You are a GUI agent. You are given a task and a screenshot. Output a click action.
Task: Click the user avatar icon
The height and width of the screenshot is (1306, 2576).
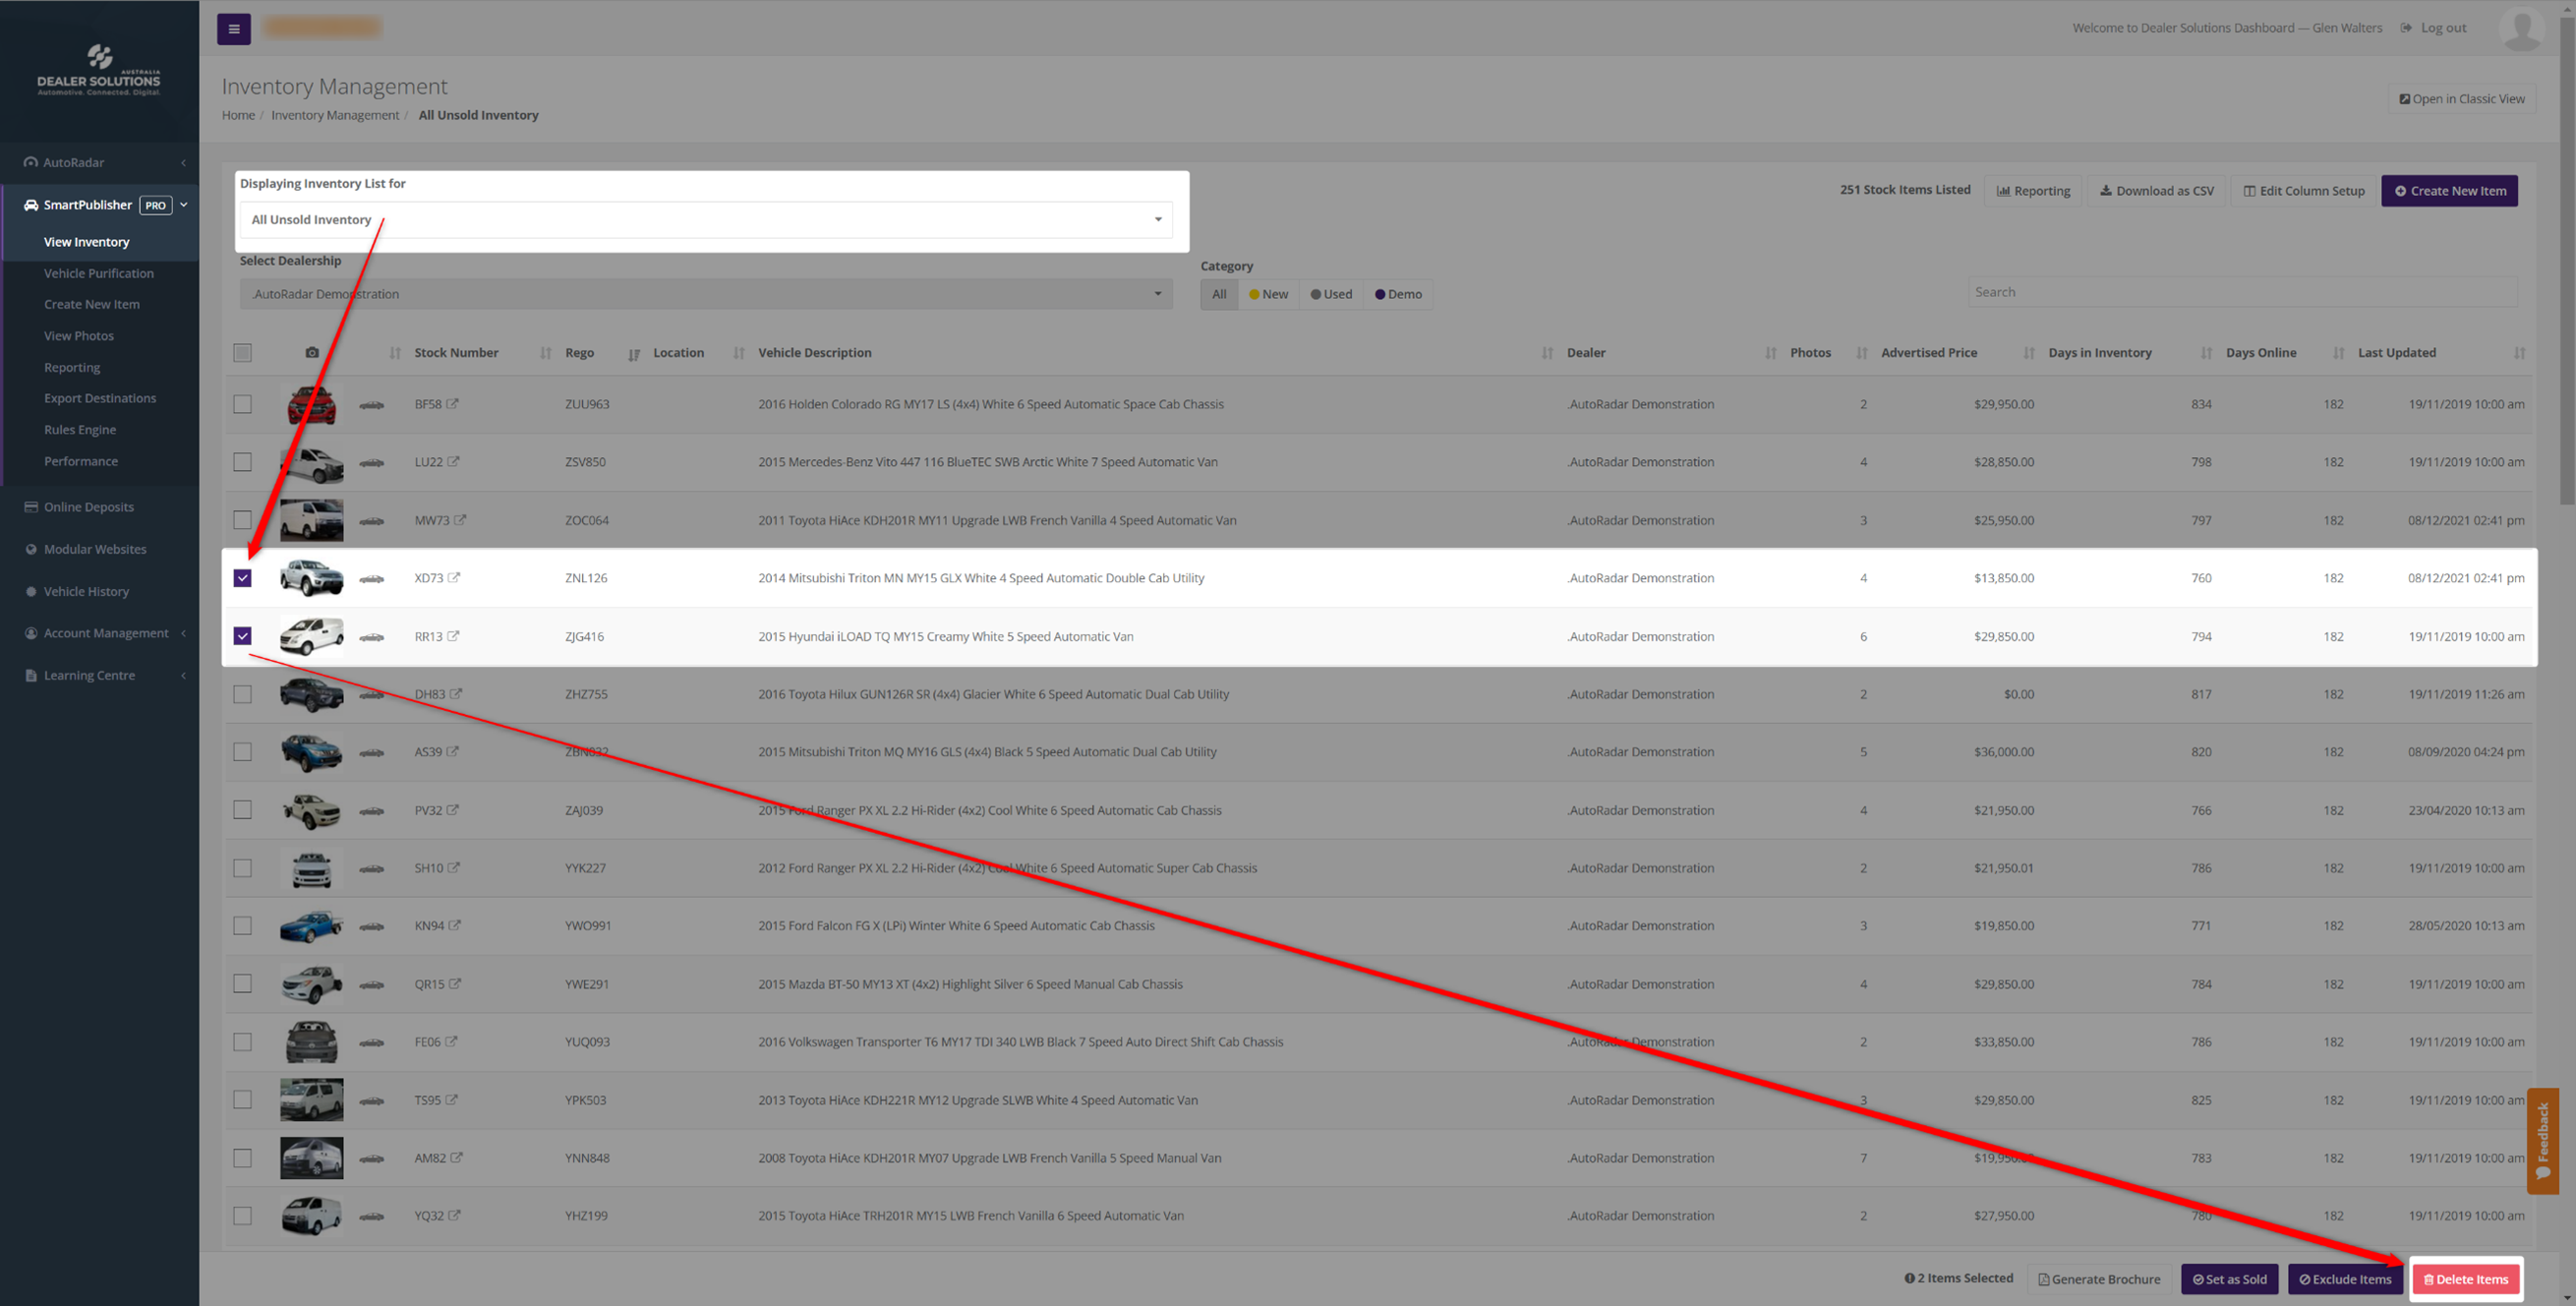coord(2521,28)
